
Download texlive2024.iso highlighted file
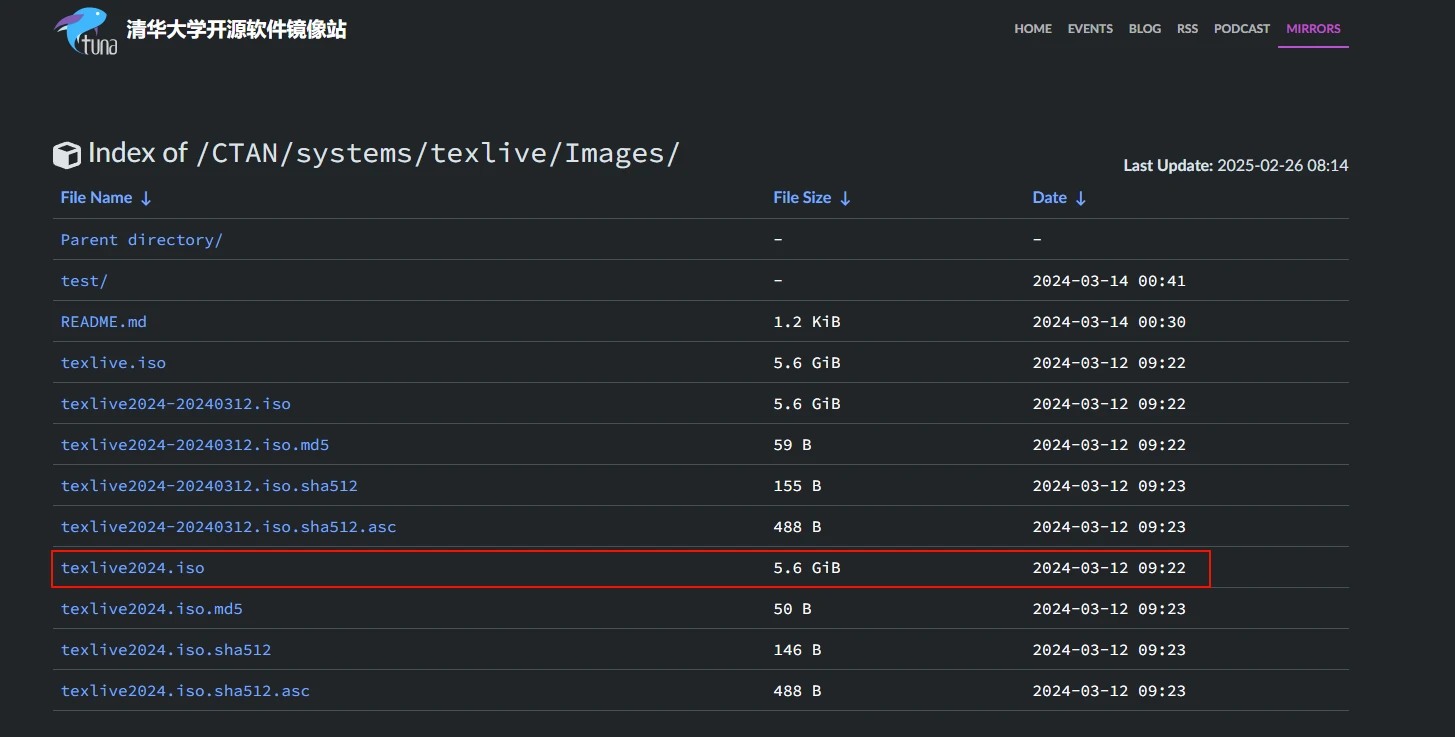click(x=132, y=568)
